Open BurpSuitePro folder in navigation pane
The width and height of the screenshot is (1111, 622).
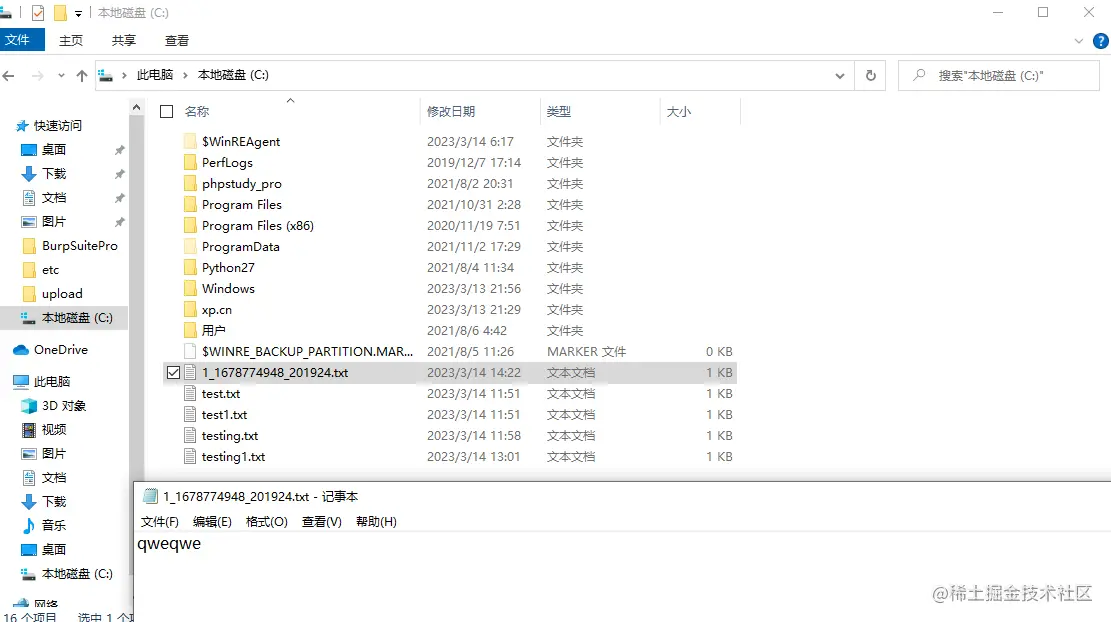79,246
